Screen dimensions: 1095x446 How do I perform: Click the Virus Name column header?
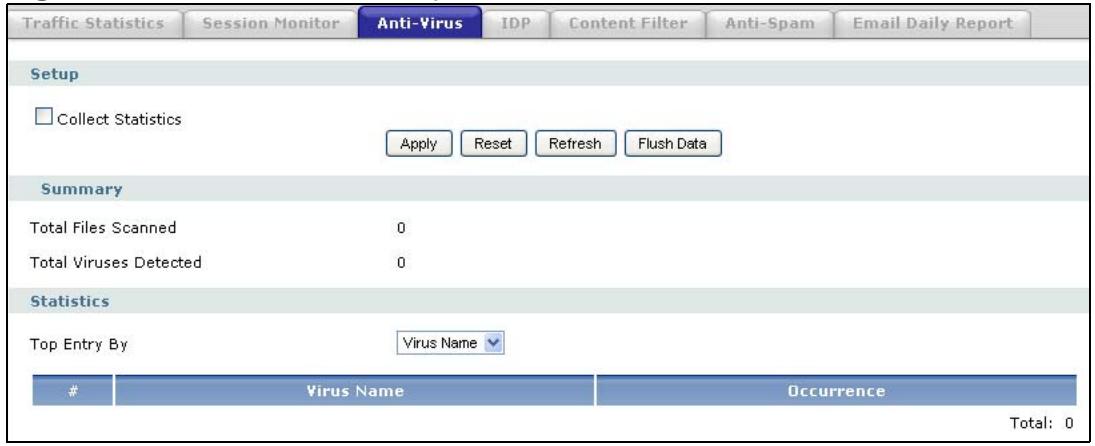(x=354, y=392)
